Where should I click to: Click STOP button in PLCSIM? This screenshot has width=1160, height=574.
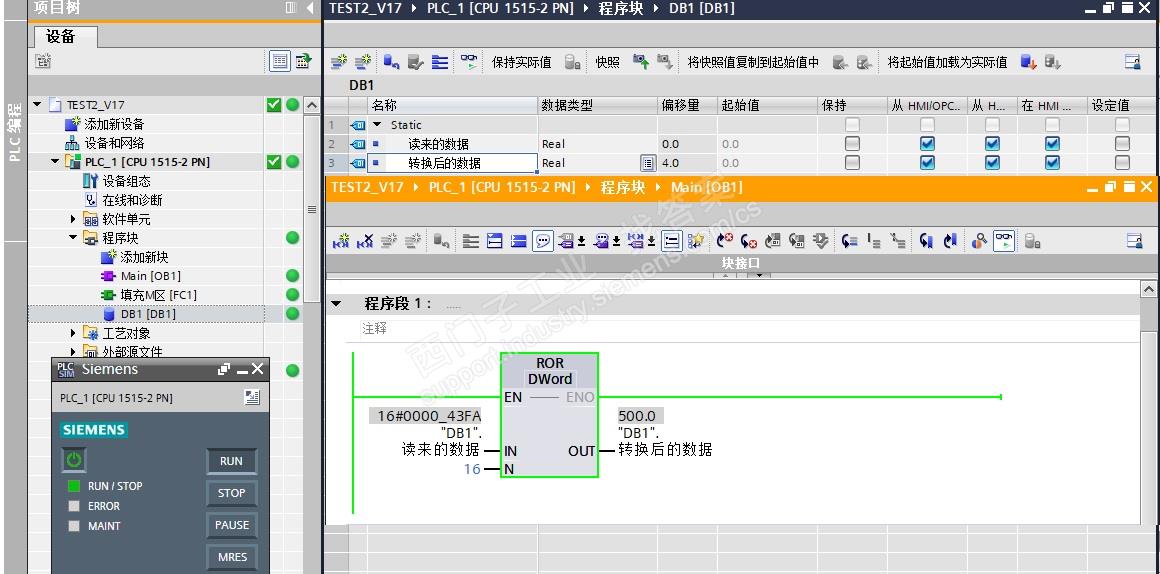232,493
